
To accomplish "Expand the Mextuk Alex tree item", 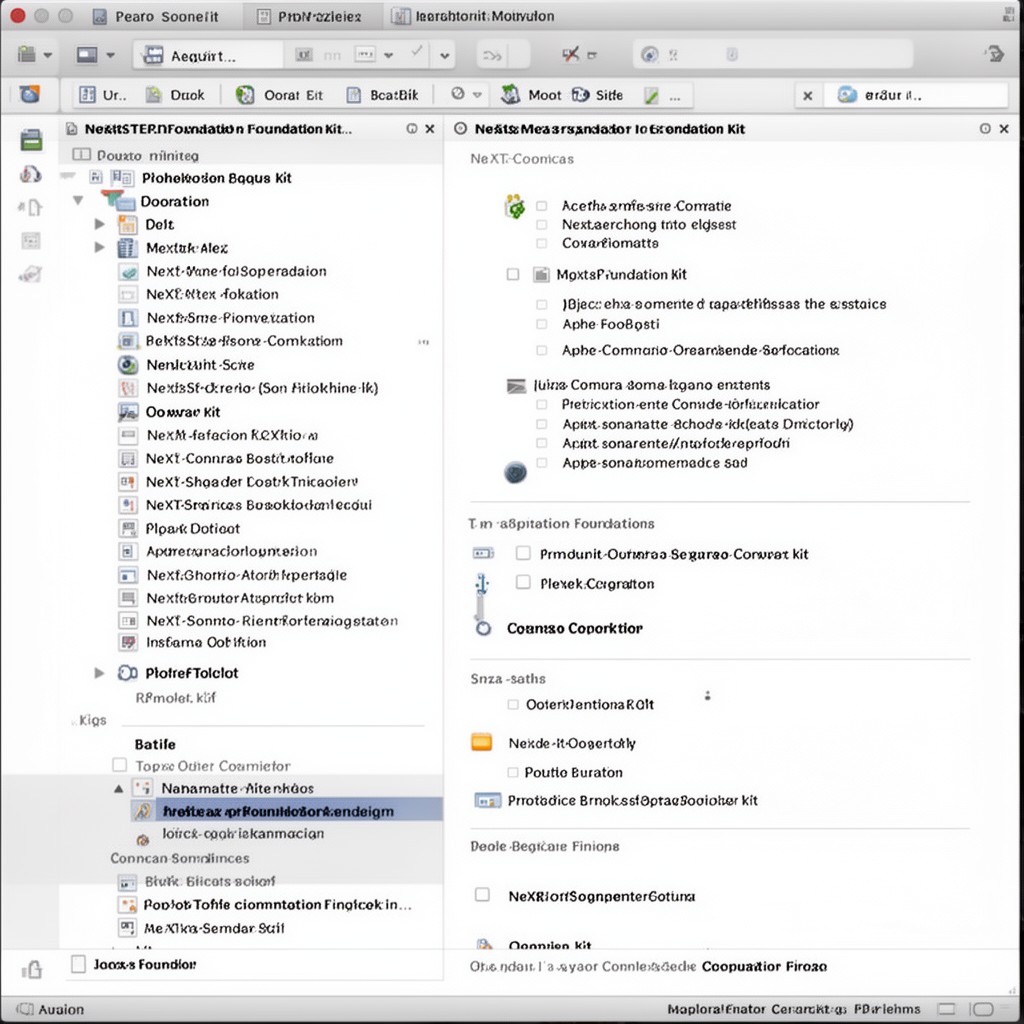I will 100,248.
